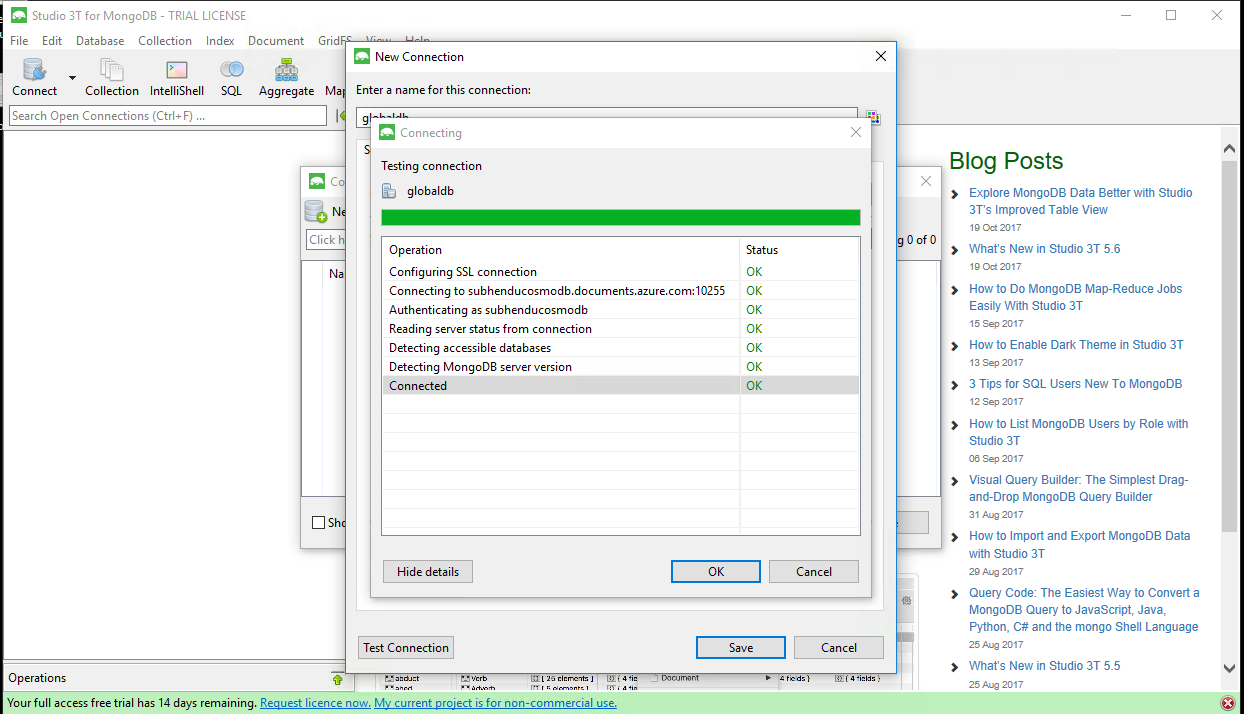The width and height of the screenshot is (1244, 714).
Task: Open How to Do MongoDB Map-Reduce Jobs post
Action: coord(1075,297)
